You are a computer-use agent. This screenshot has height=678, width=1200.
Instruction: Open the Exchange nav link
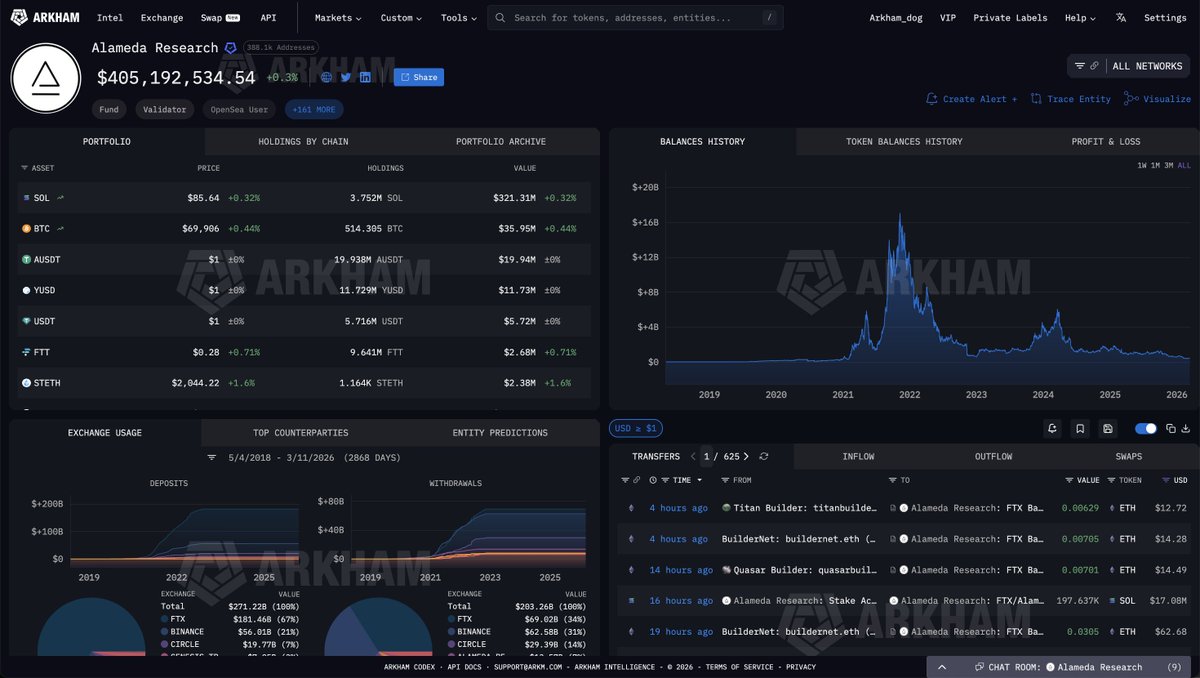coord(162,18)
